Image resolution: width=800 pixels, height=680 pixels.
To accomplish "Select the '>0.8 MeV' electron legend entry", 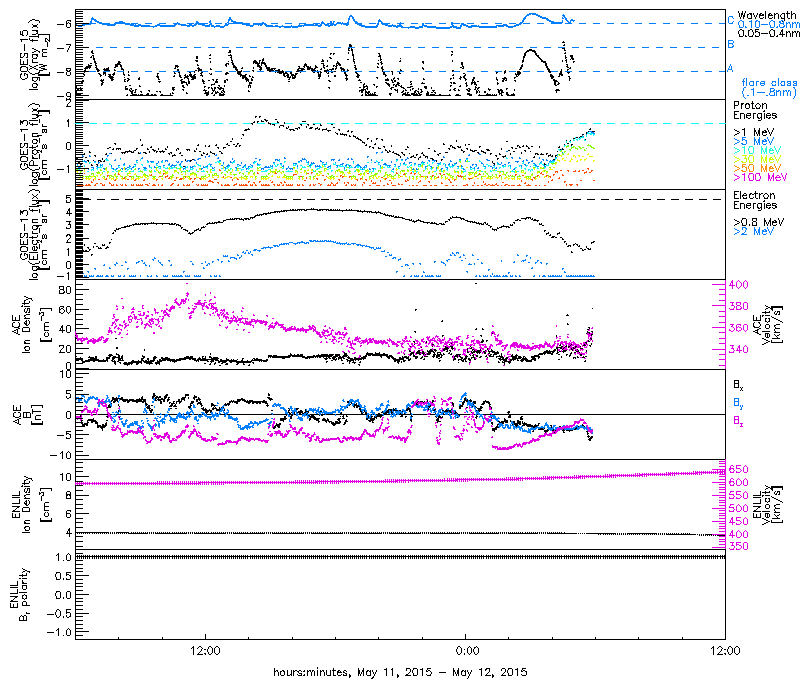I will pos(759,222).
